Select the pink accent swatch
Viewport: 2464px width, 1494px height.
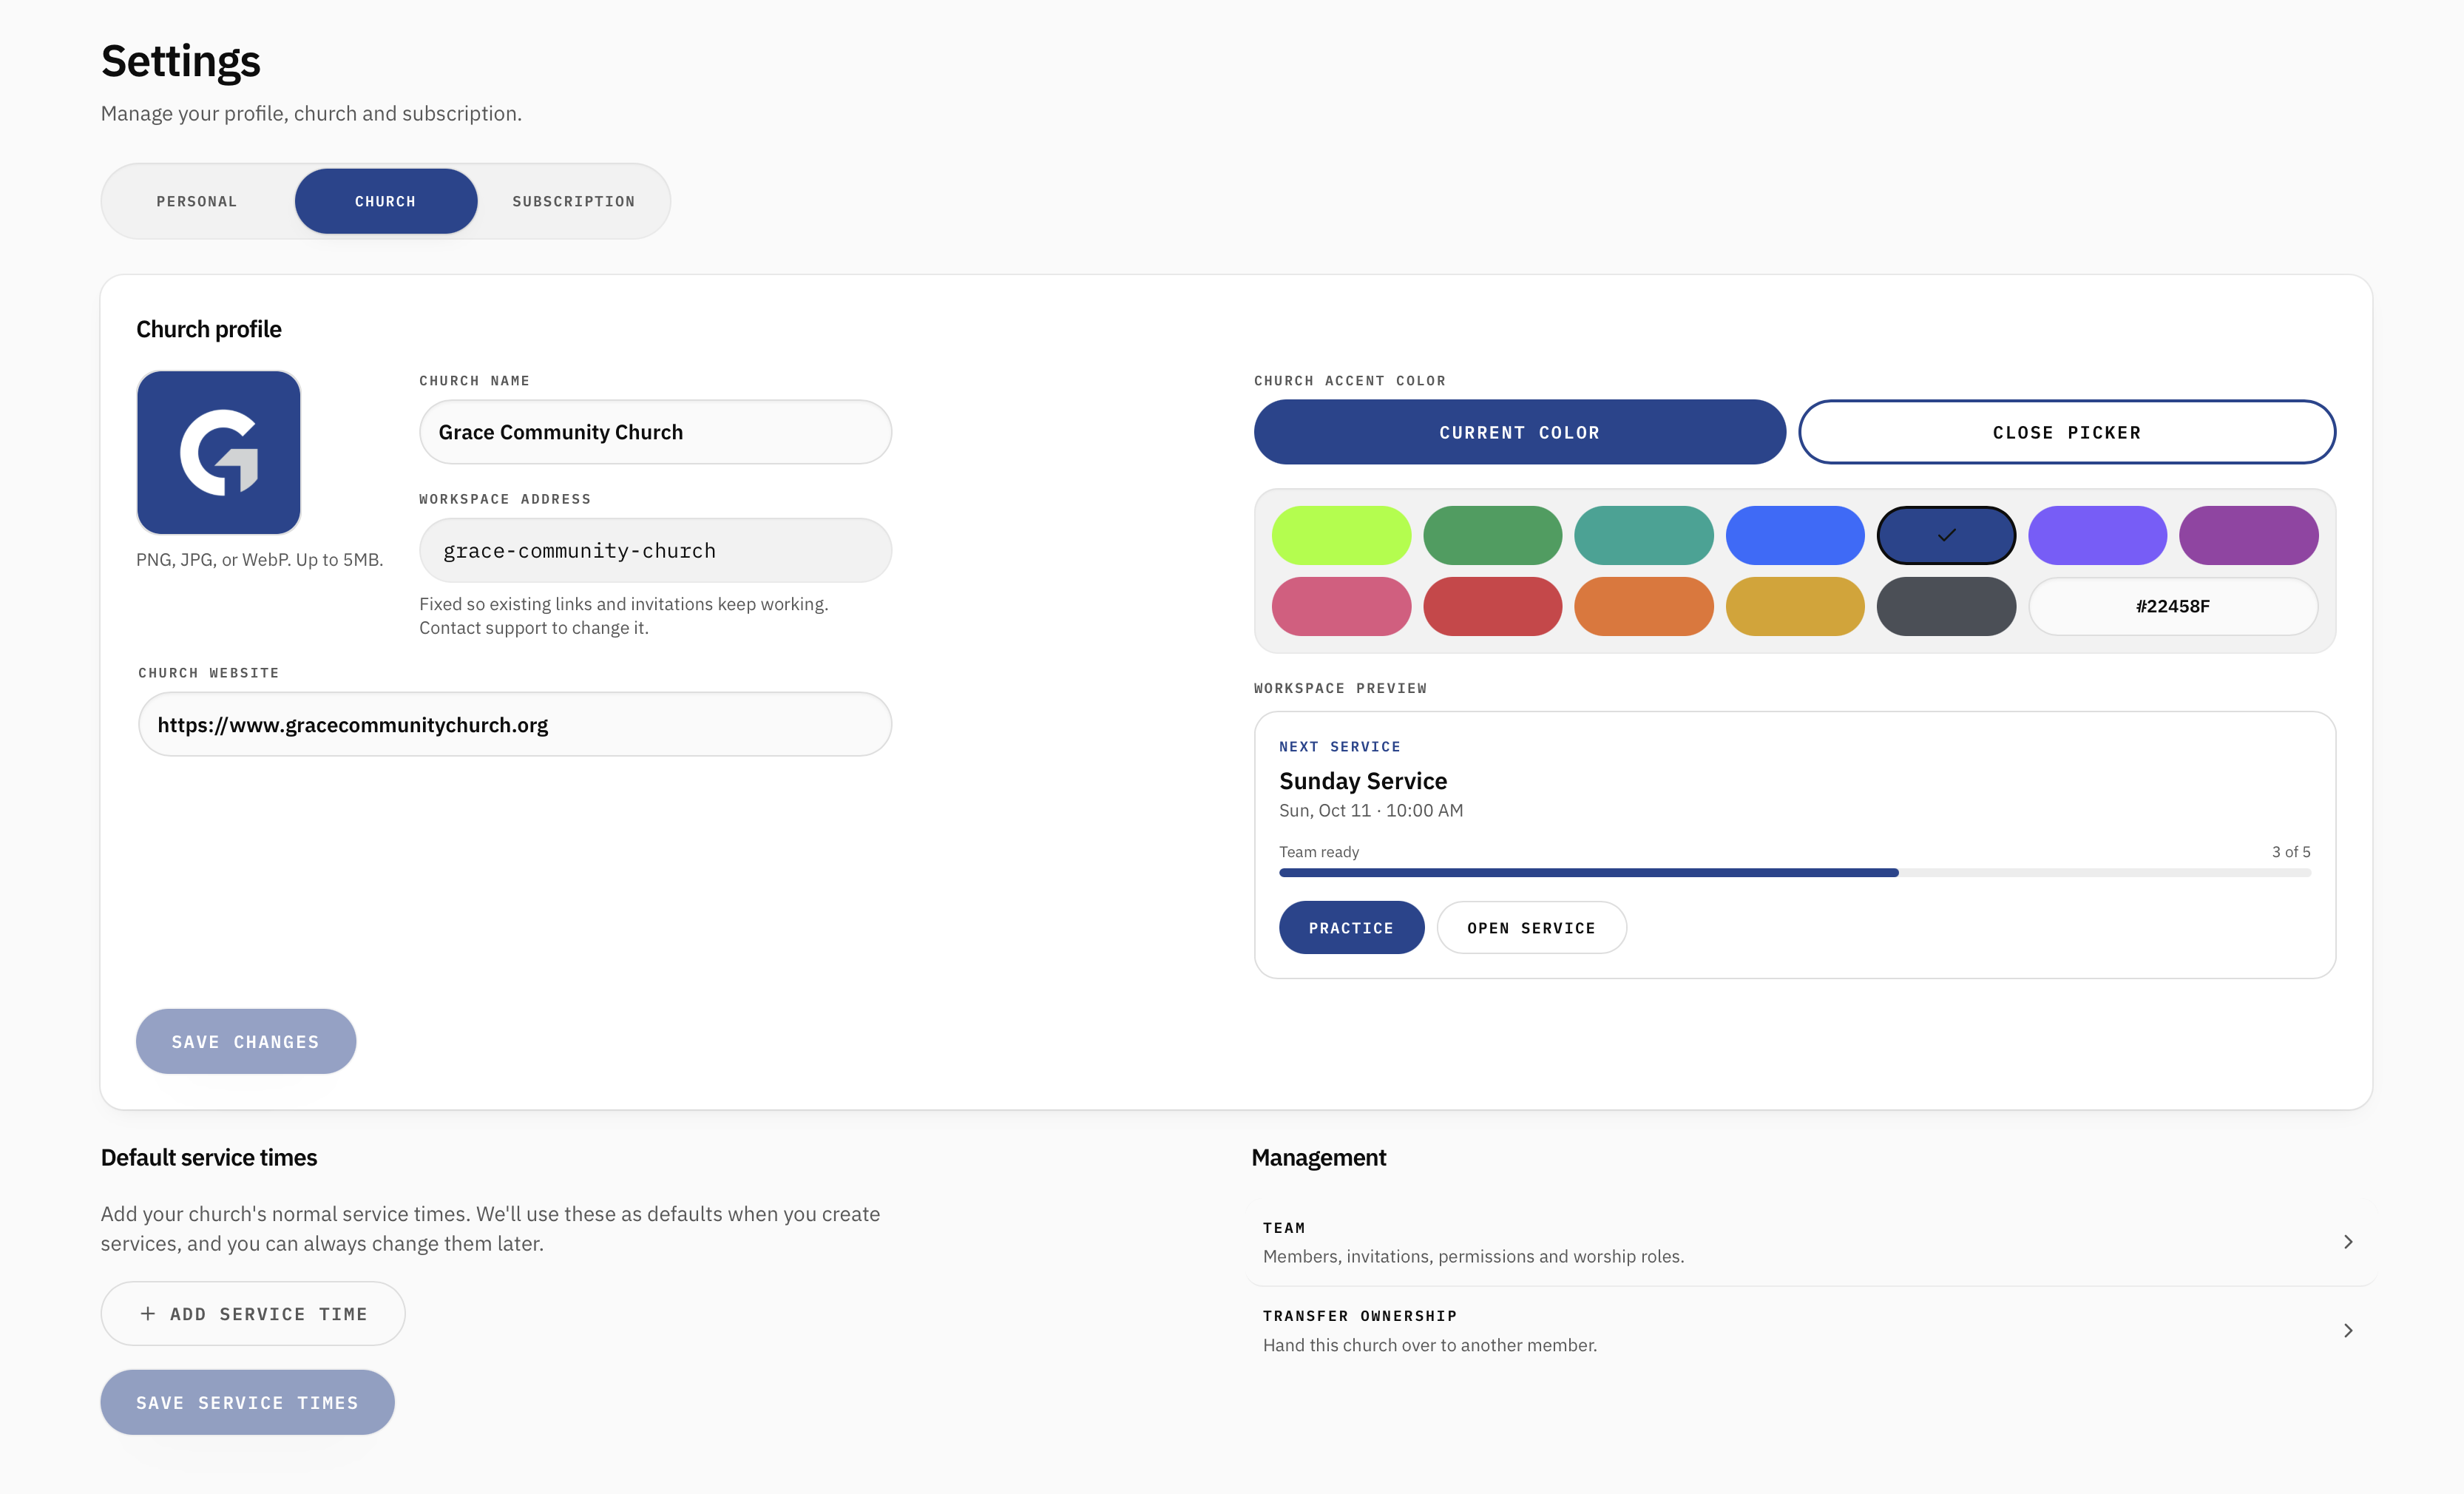click(1341, 606)
